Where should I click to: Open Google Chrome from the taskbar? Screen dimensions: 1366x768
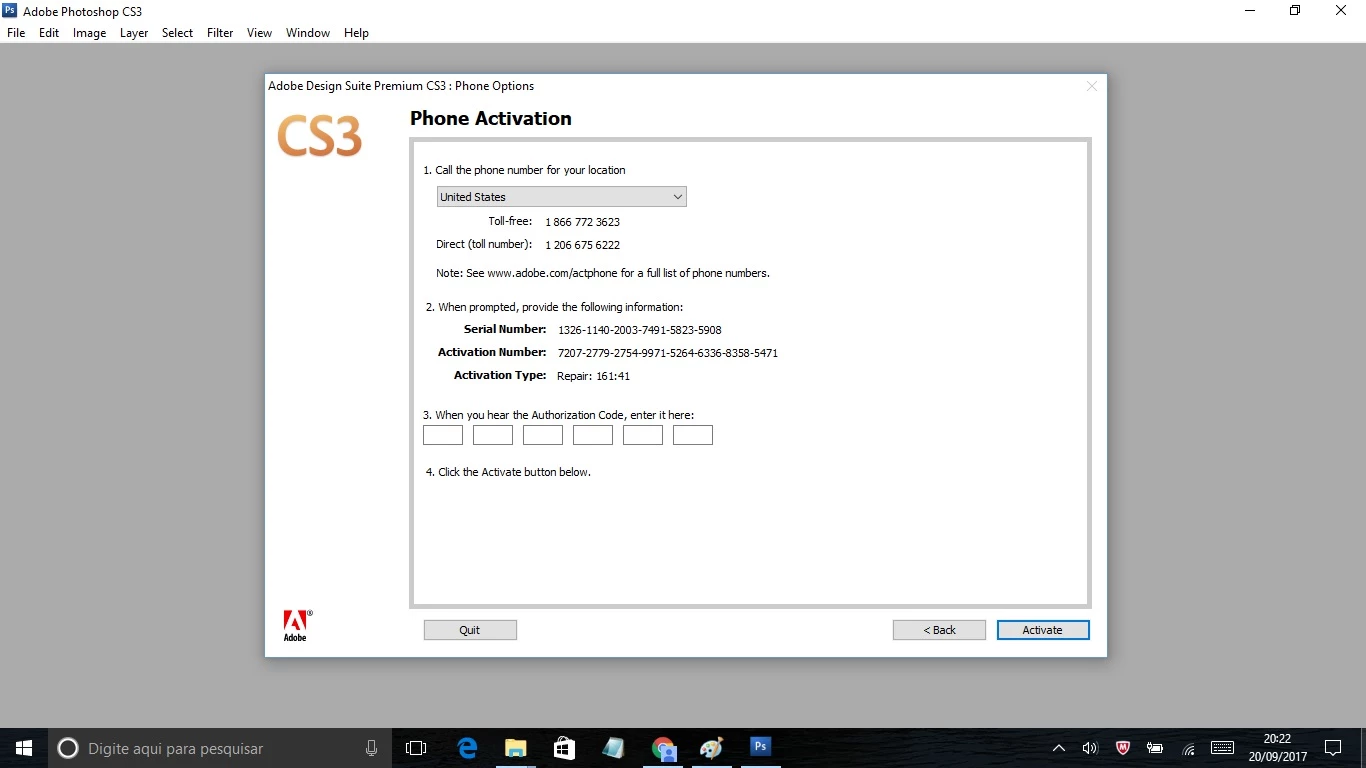pos(663,748)
